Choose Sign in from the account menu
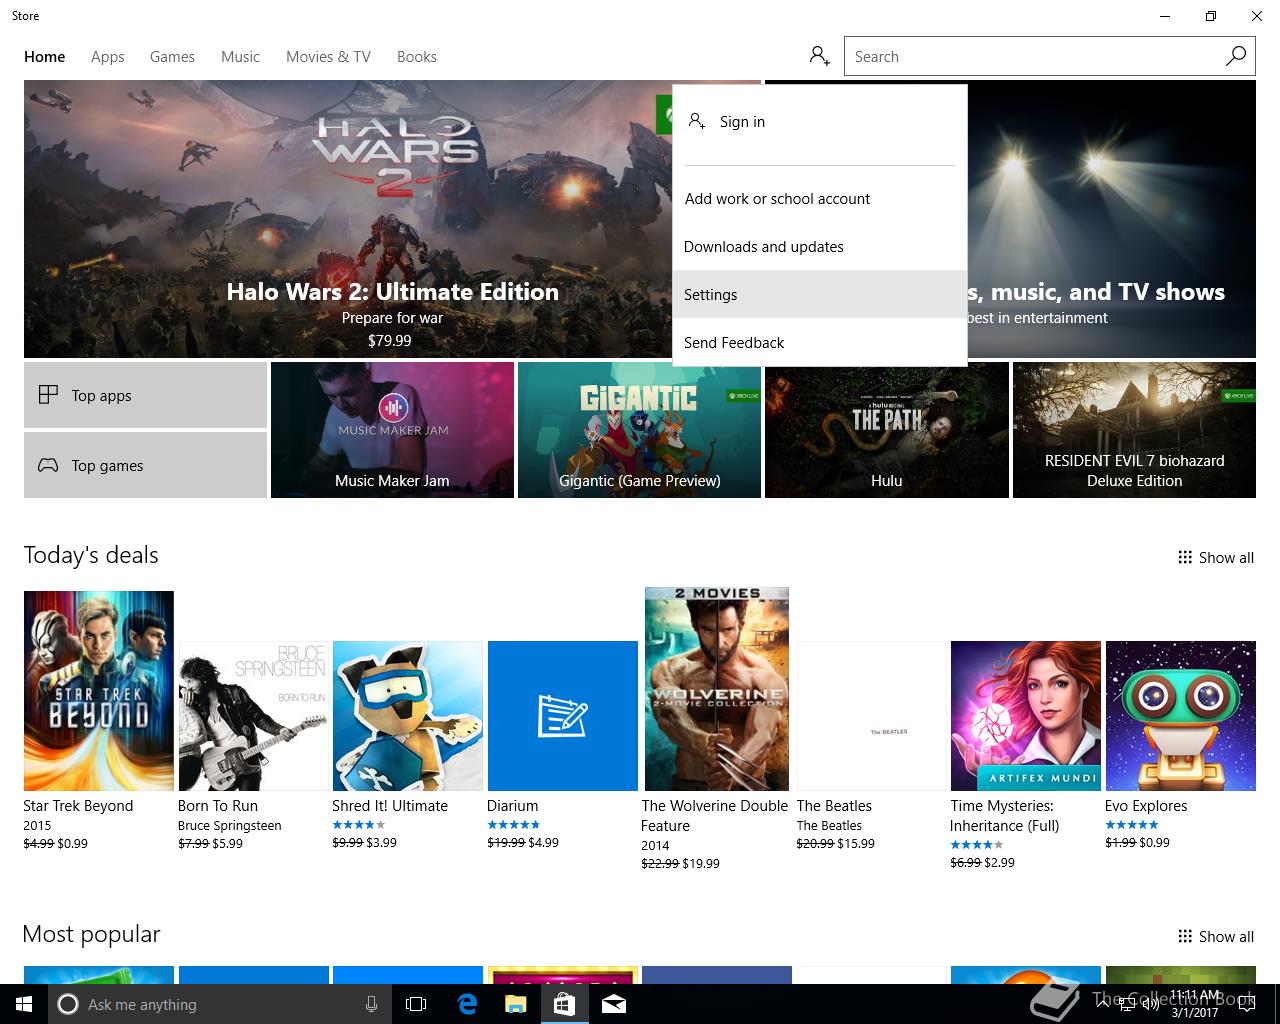The image size is (1280, 1024). point(820,121)
